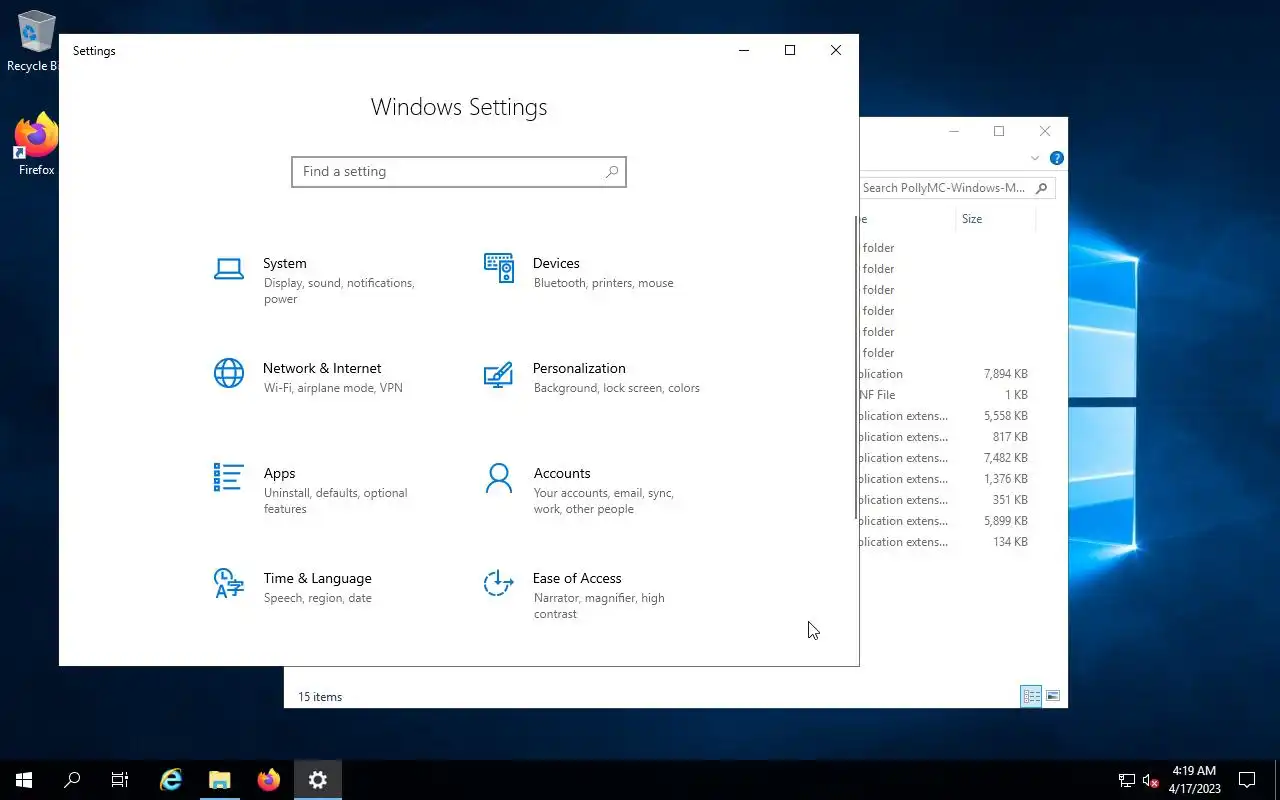
Task: Click the Search PollyMC-Windows box
Action: [x=957, y=188]
